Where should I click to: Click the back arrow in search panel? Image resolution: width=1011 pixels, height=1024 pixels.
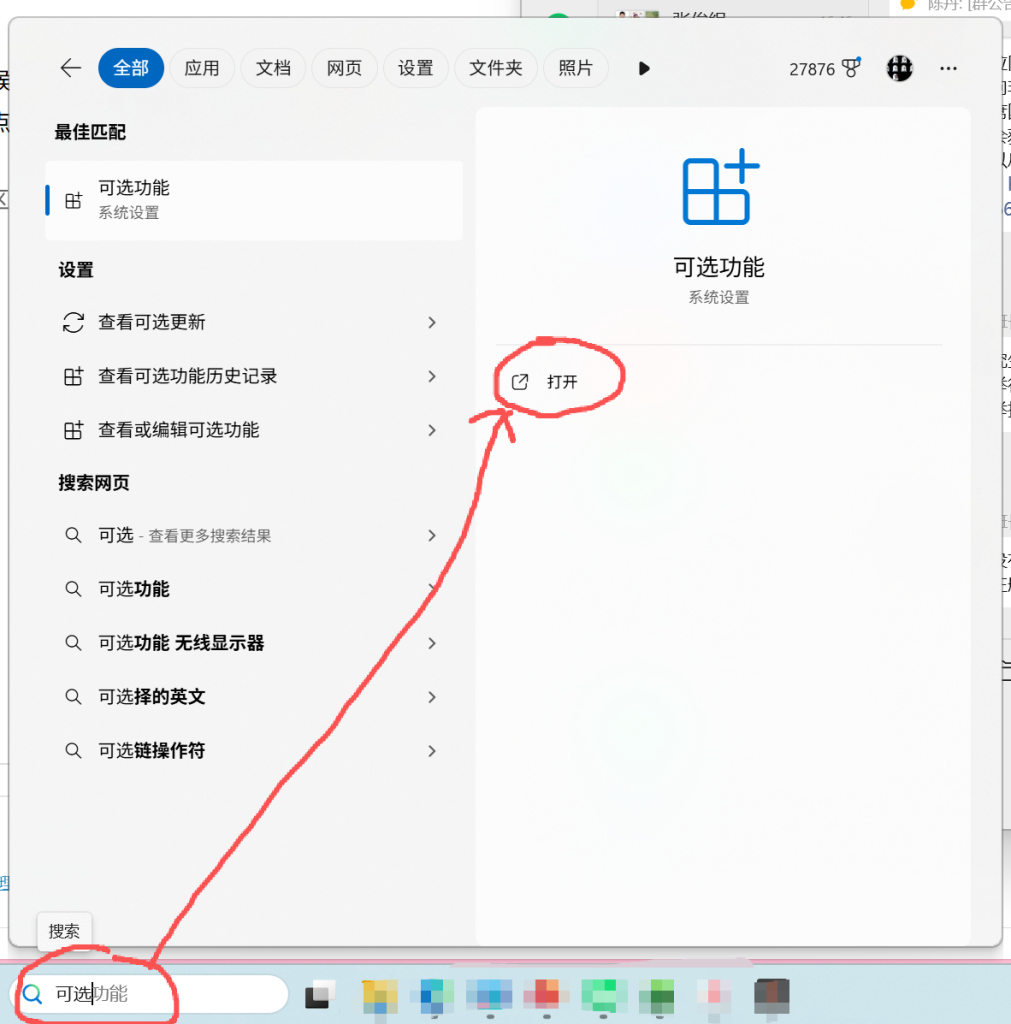pos(70,68)
